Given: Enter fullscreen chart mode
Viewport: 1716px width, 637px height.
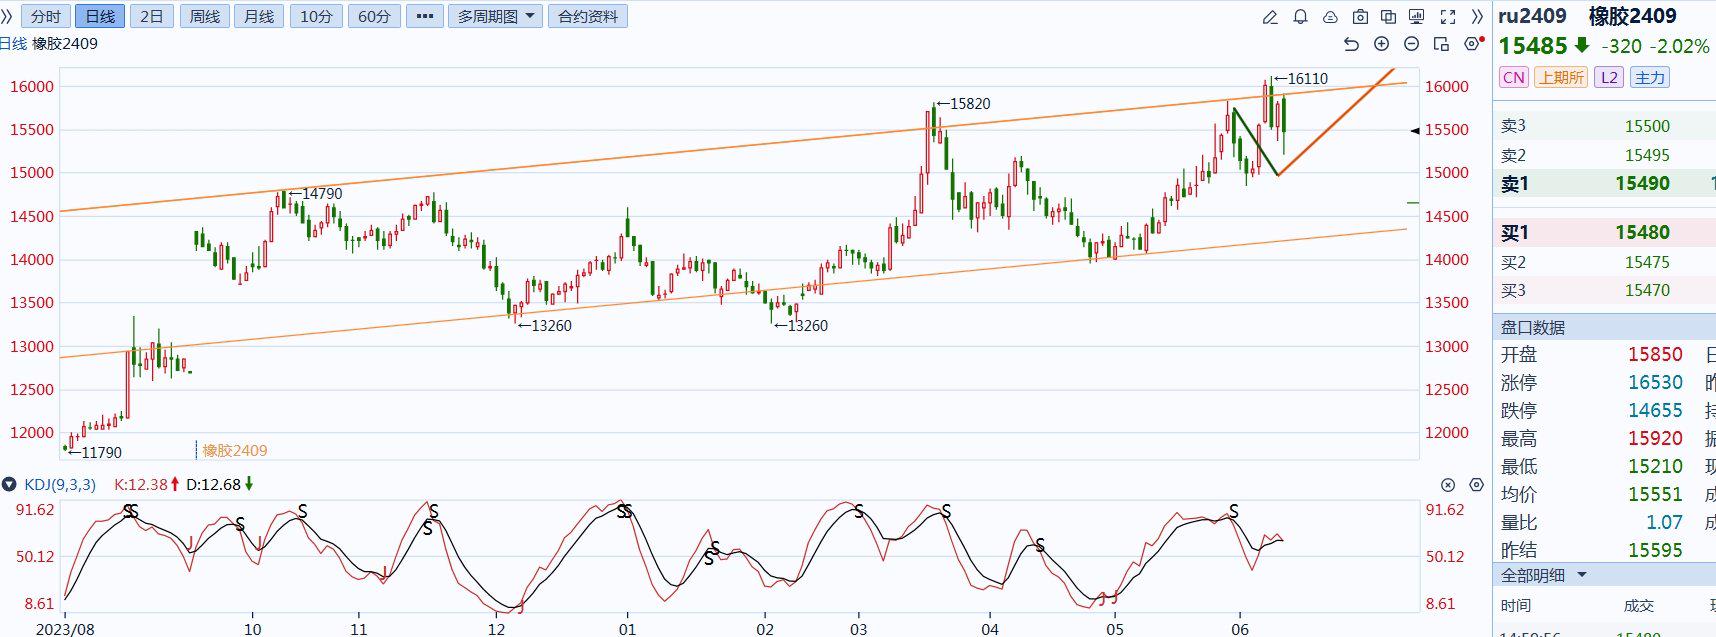Looking at the screenshot, I should [1447, 17].
